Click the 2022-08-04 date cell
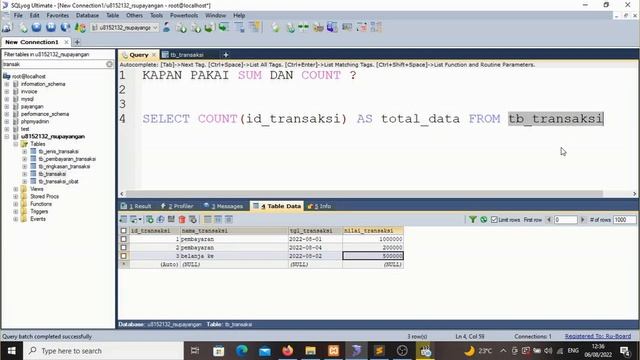Screen dimensions: 640x360 (x=315, y=248)
